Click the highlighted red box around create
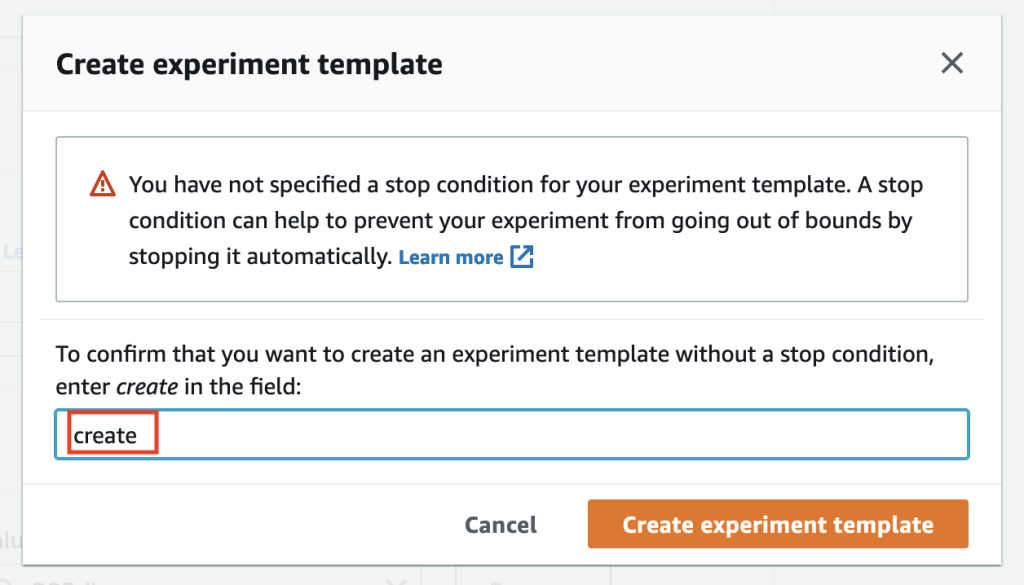This screenshot has width=1024, height=585. pyautogui.click(x=112, y=434)
